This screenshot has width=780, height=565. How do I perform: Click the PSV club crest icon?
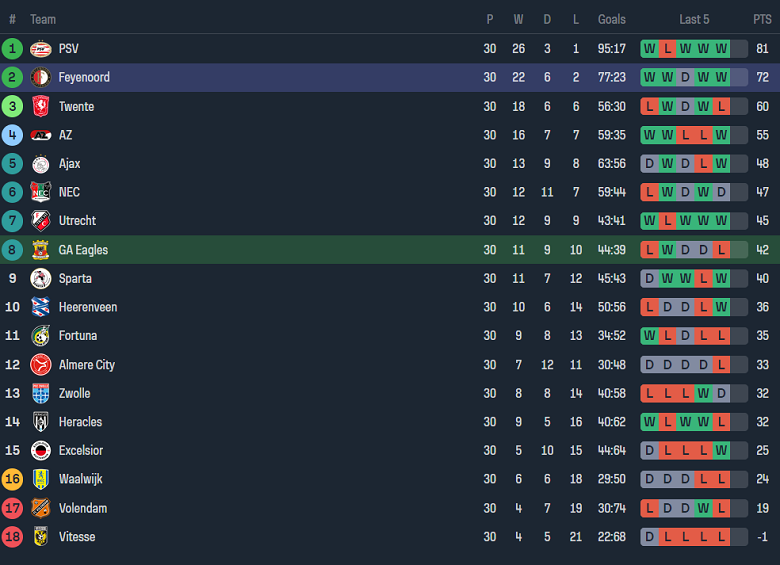pos(40,49)
